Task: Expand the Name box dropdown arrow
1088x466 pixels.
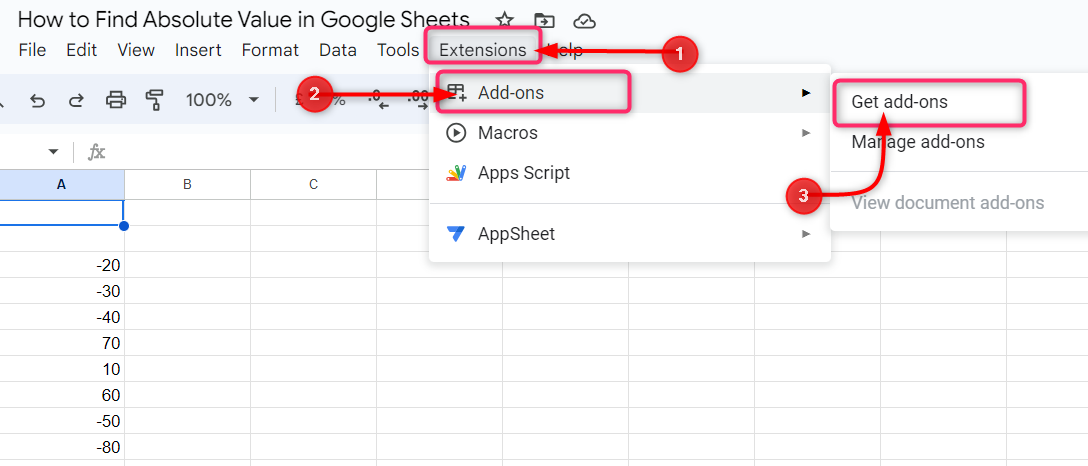Action: (53, 152)
